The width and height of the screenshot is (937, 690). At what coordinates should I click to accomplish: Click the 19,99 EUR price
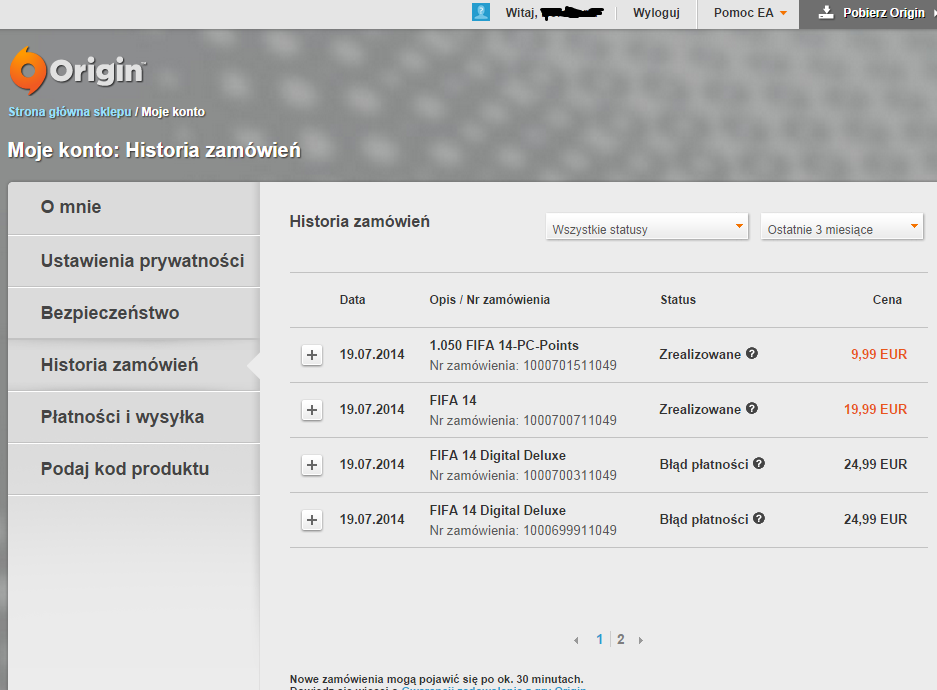click(x=875, y=409)
